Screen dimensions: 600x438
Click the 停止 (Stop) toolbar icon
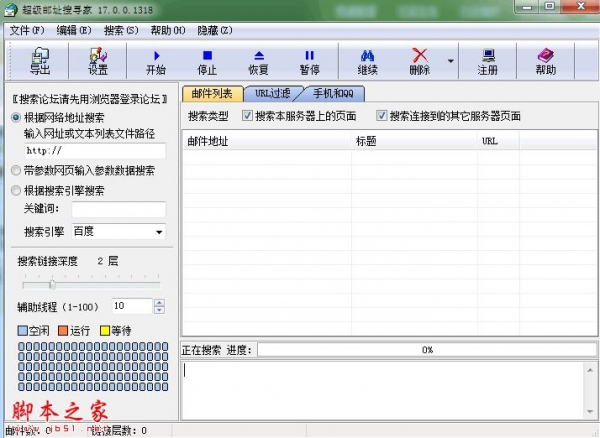pos(207,61)
